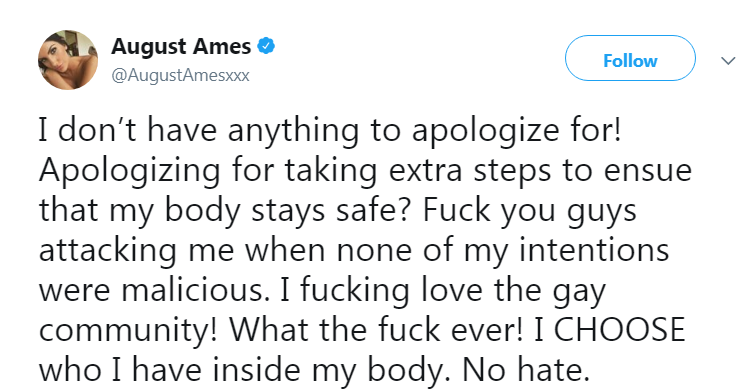755x392 pixels.
Task: Click the tweet's first line about apologizing
Action: click(x=330, y=131)
